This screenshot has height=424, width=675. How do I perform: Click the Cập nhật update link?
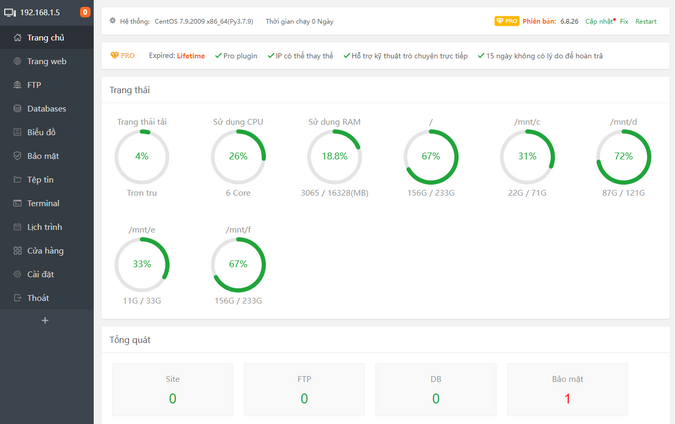(x=599, y=22)
